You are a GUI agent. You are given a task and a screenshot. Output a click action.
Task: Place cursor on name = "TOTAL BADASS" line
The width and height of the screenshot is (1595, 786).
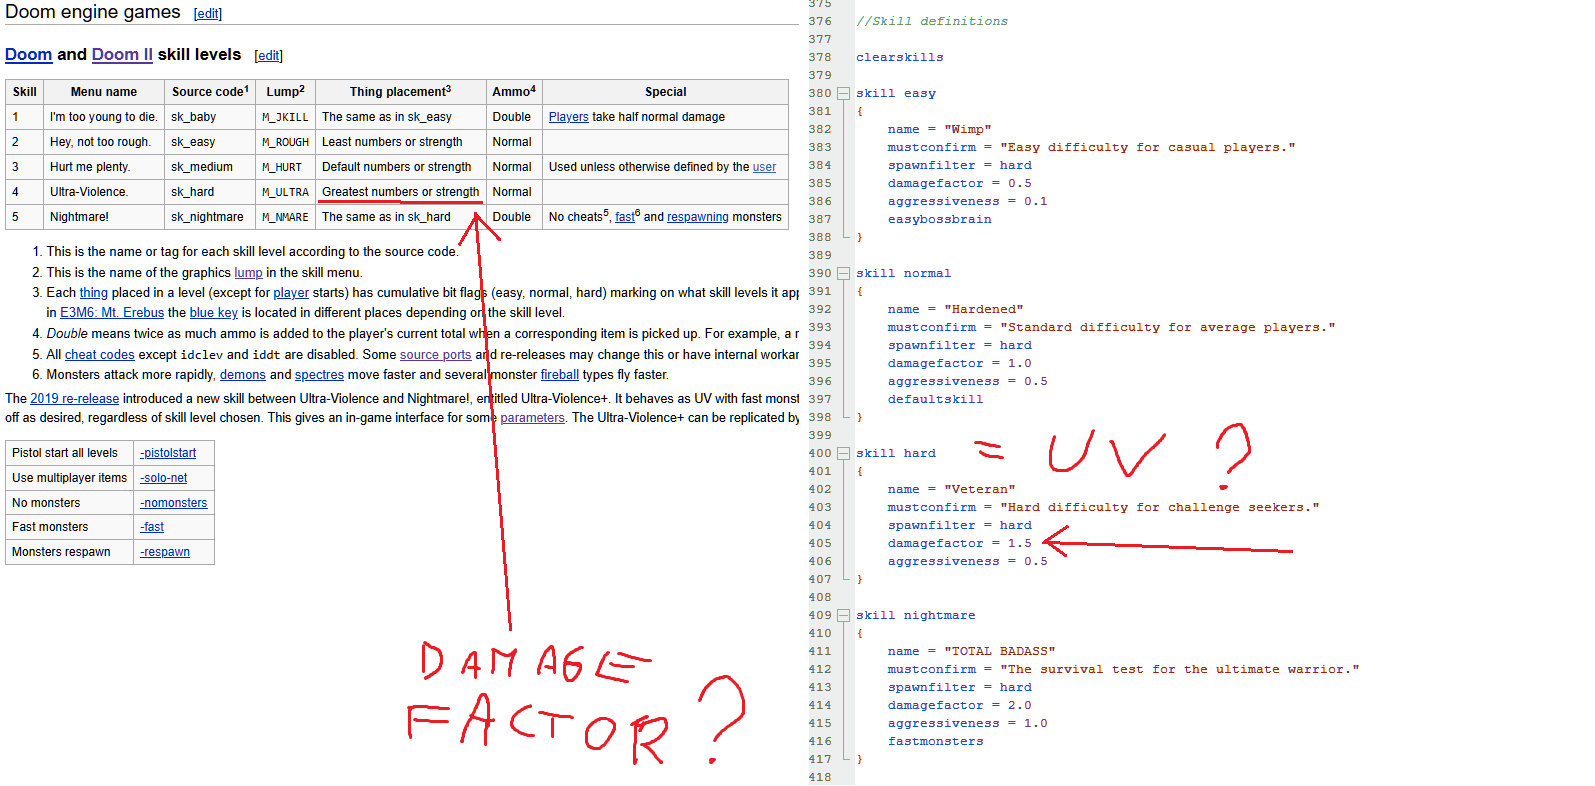point(971,651)
